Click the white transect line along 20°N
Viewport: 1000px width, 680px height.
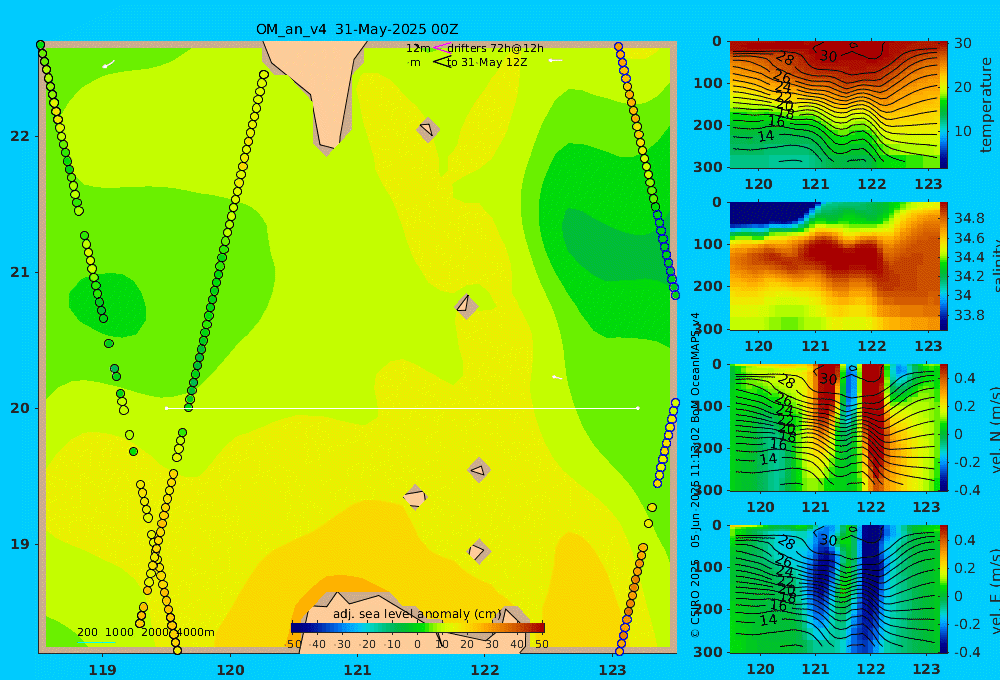pyautogui.click(x=402, y=408)
